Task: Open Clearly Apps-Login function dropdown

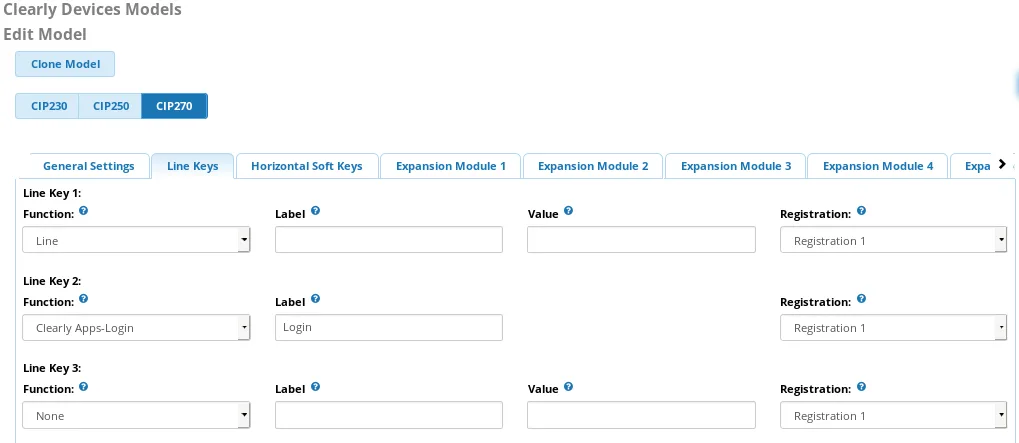Action: coord(136,327)
